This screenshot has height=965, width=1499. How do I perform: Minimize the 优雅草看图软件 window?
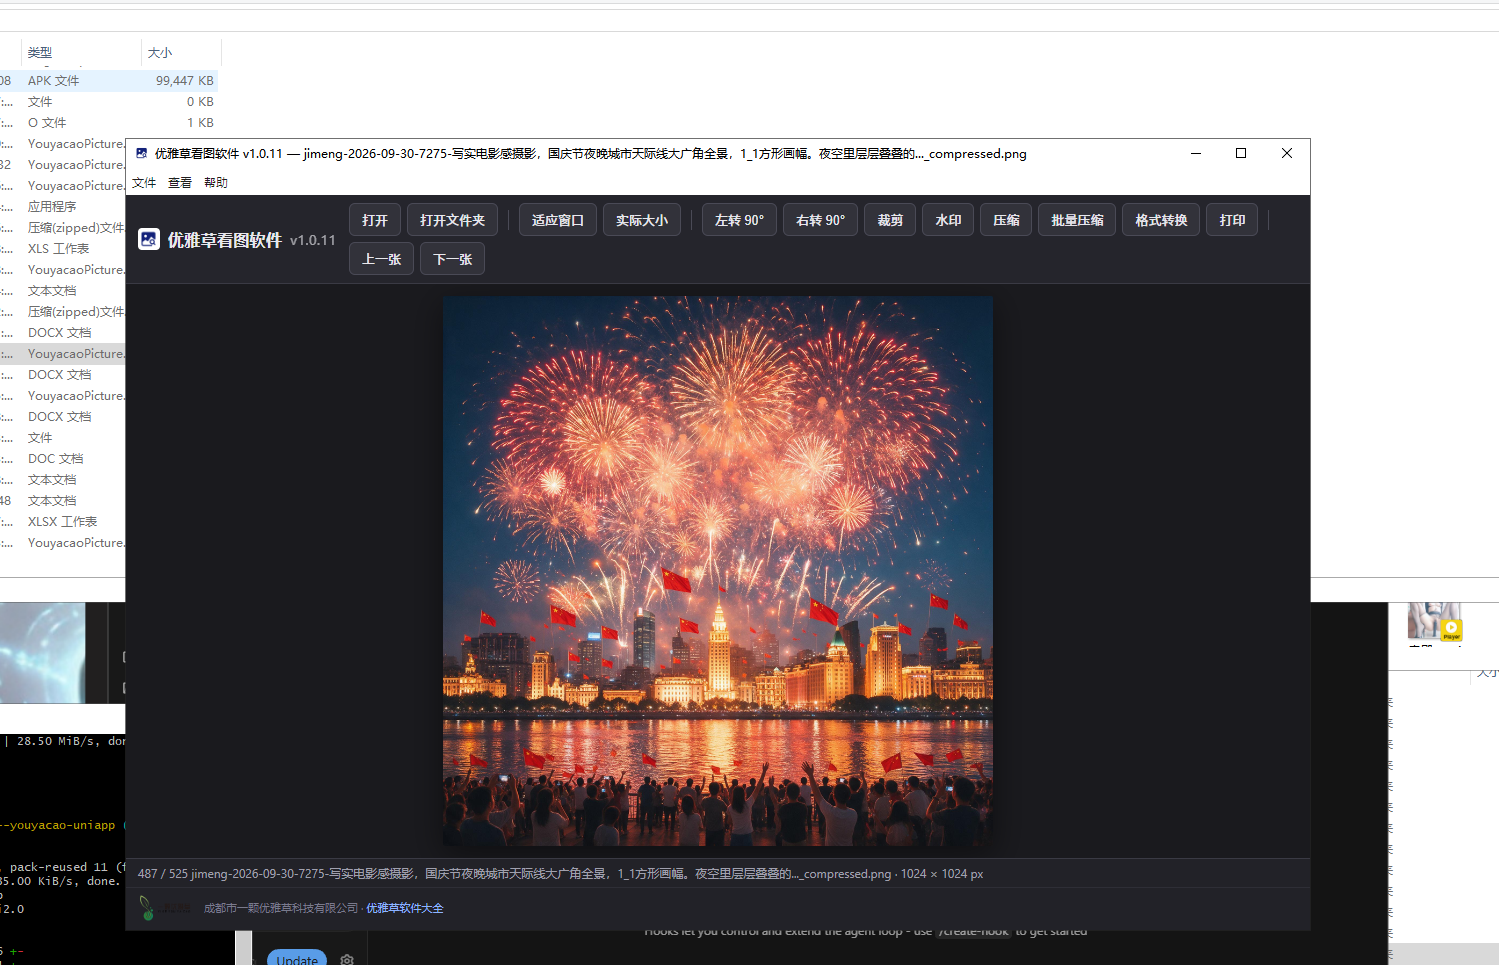coord(1196,153)
